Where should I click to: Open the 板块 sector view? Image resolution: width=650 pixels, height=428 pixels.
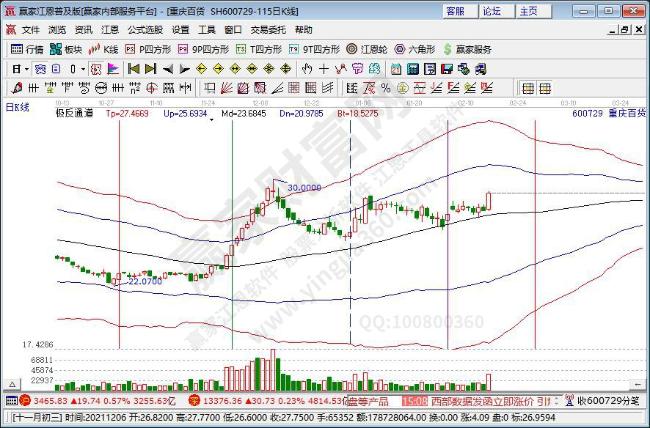coord(66,49)
